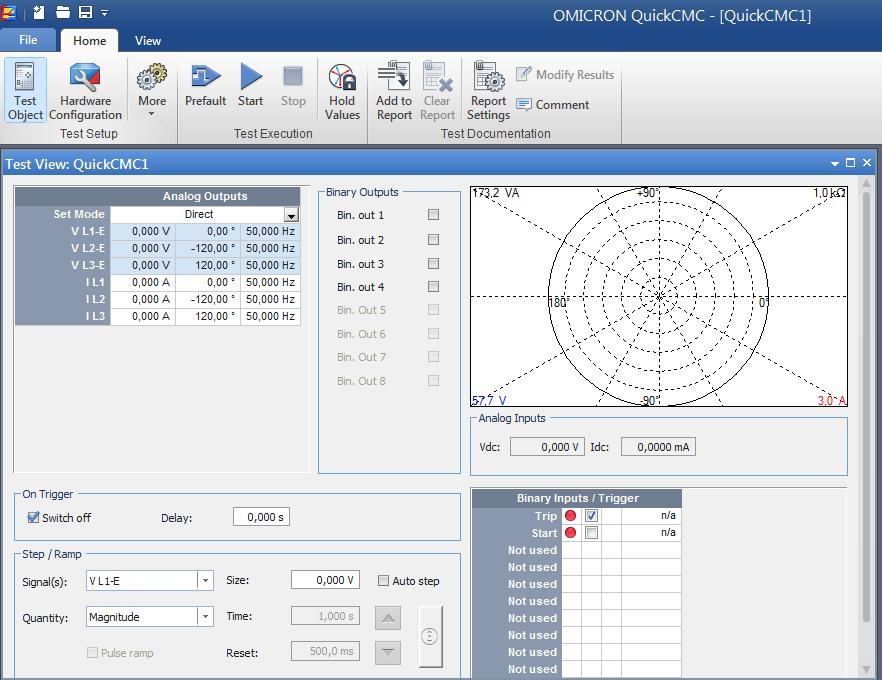Click the Vdc 0,000 V field
The width and height of the screenshot is (882, 680).
pos(547,447)
